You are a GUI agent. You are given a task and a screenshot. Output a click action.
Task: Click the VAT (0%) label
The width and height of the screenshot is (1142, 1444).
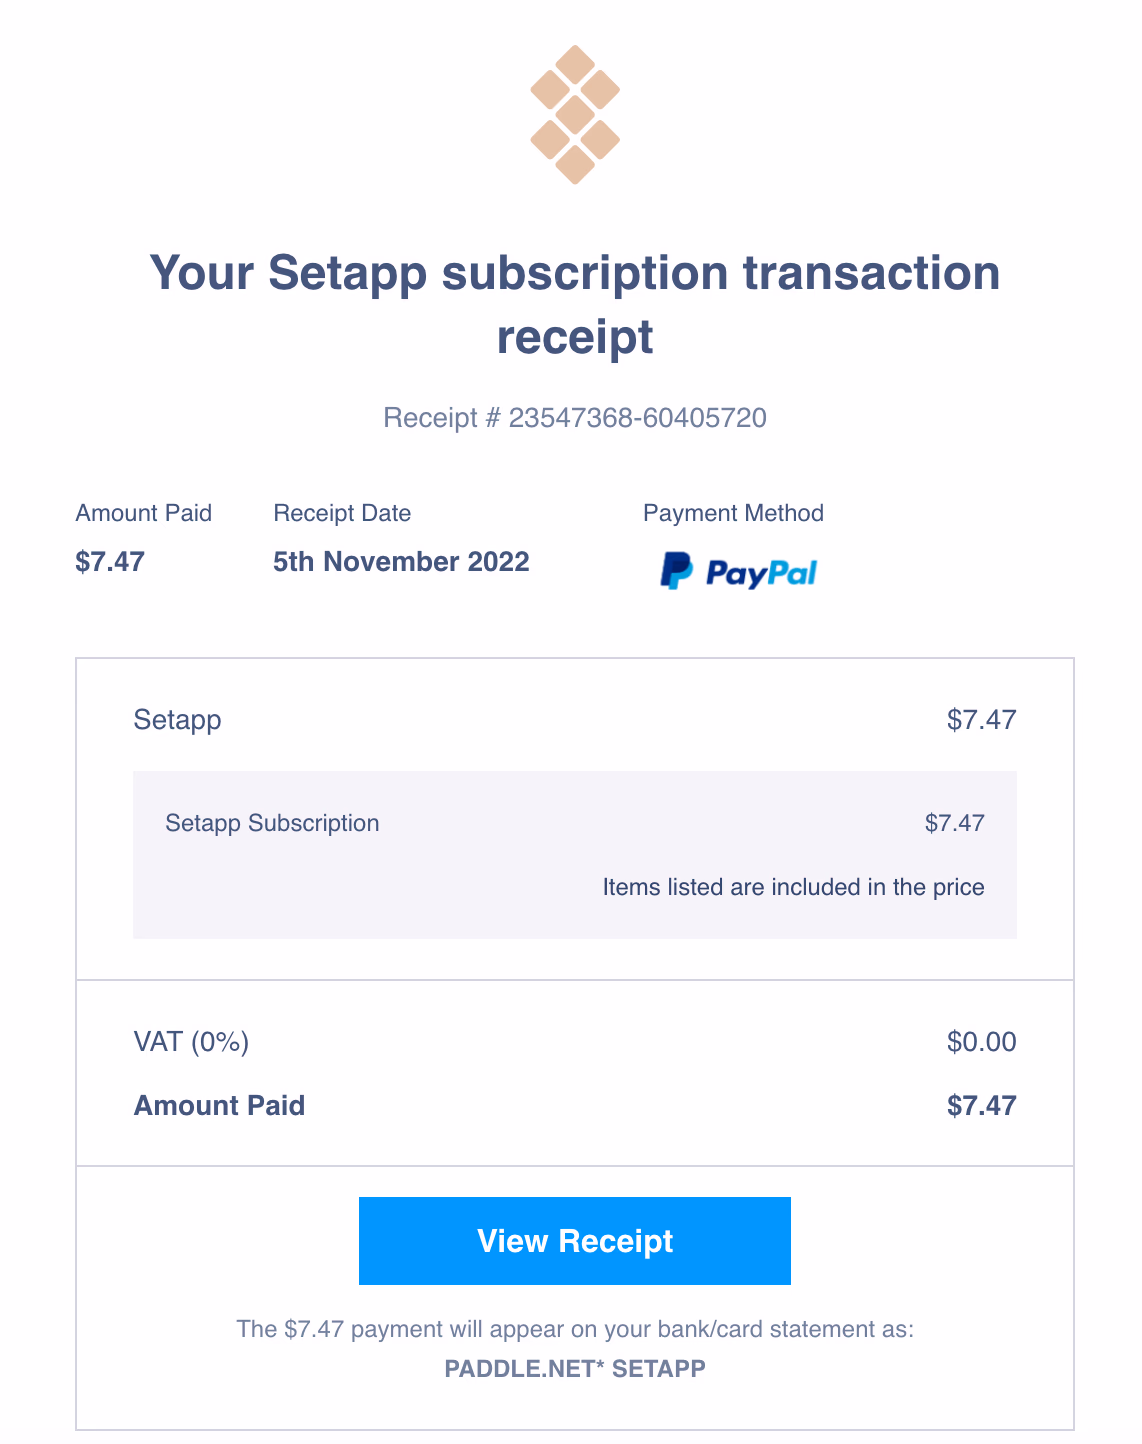tap(191, 1042)
